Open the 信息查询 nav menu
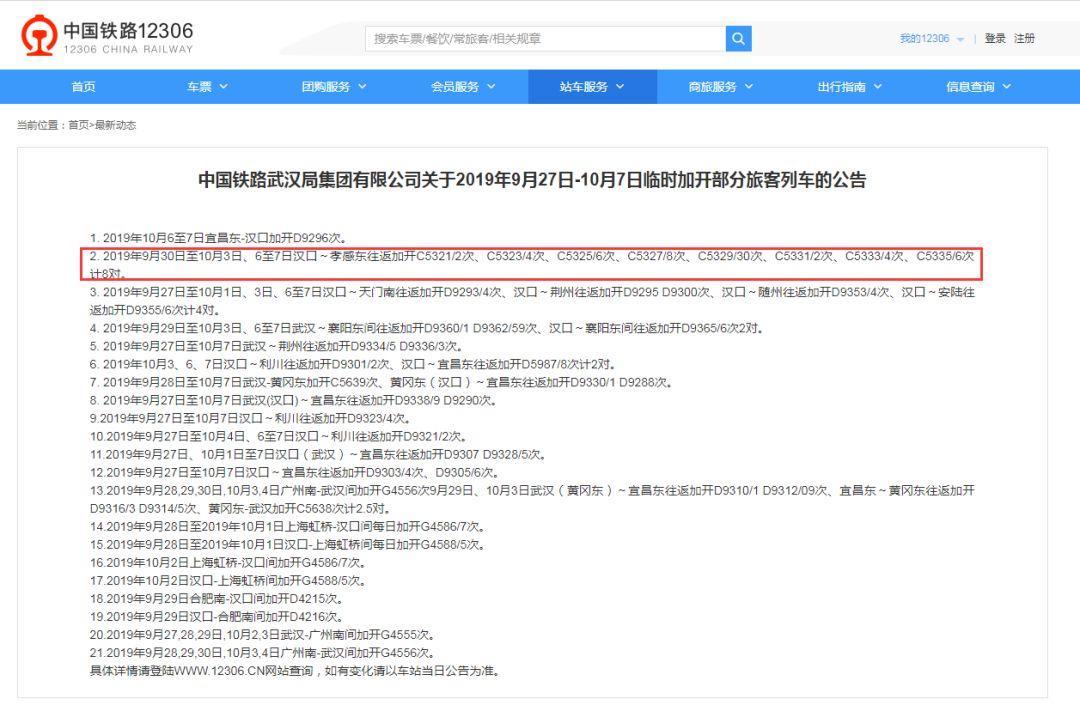The width and height of the screenshot is (1080, 705). [x=979, y=87]
